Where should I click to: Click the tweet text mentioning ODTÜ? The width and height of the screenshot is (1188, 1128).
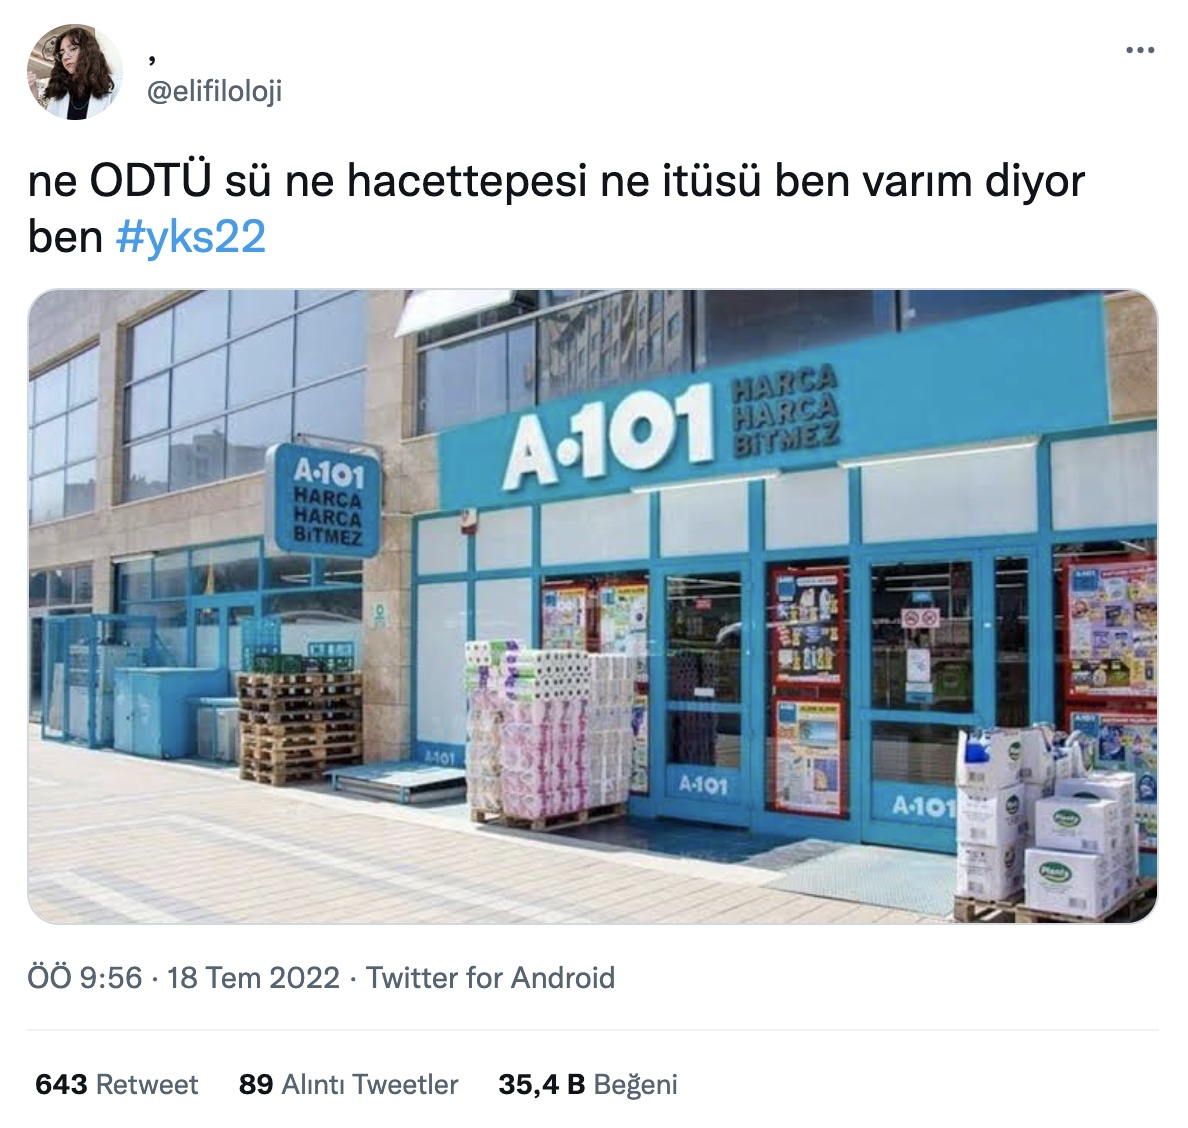556,208
